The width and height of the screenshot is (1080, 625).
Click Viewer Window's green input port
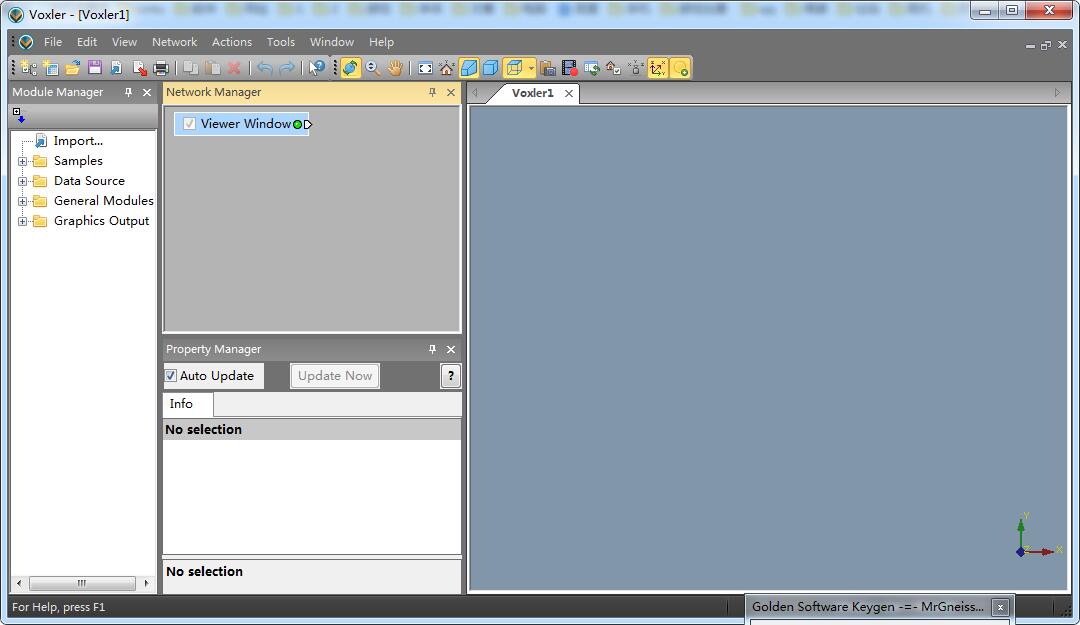click(x=298, y=124)
